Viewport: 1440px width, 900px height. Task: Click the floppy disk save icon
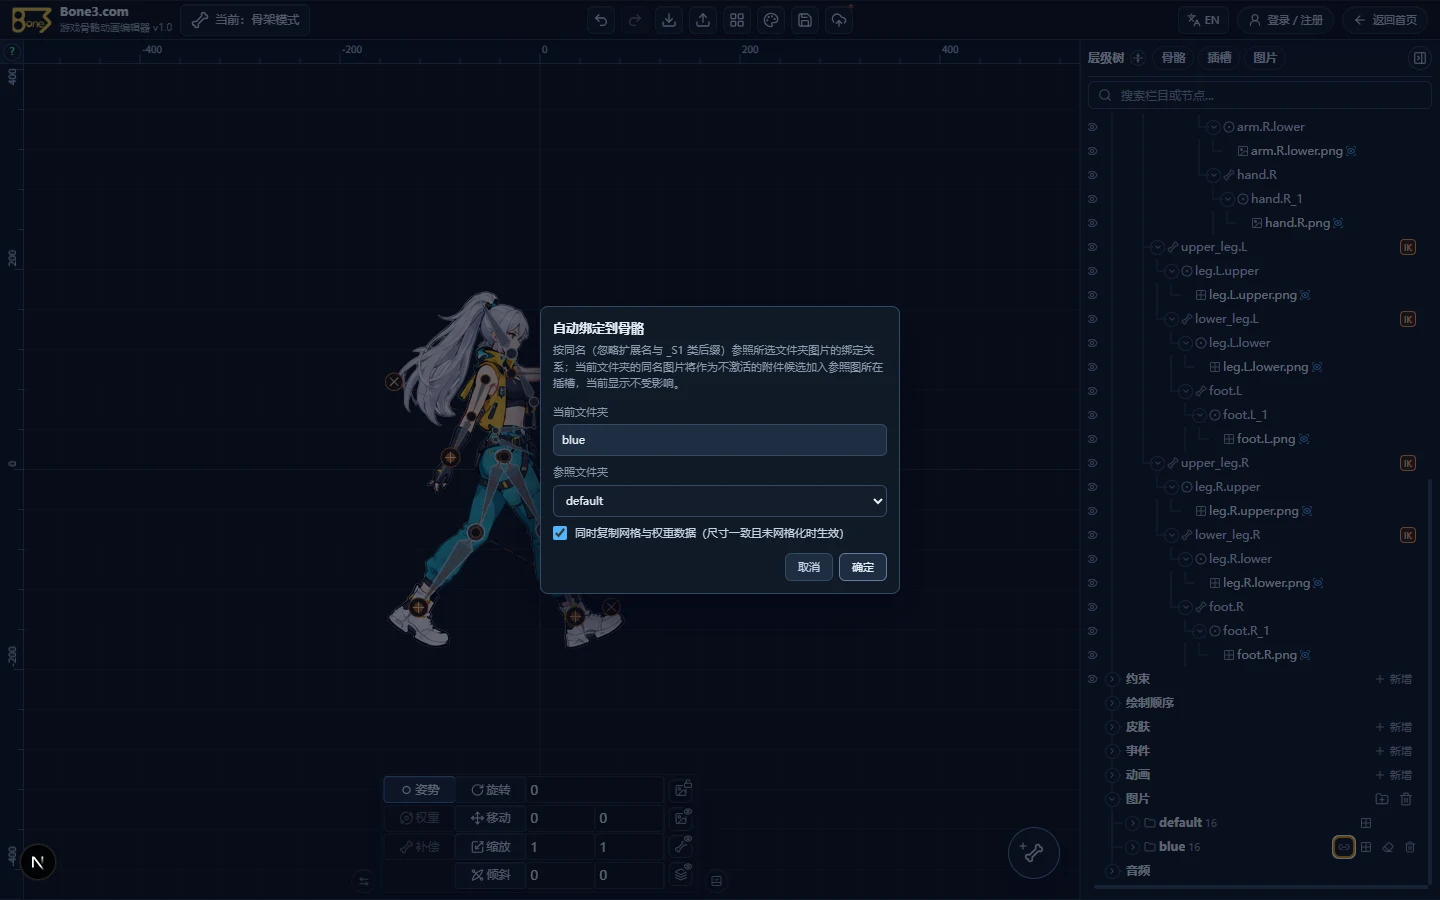(x=805, y=20)
